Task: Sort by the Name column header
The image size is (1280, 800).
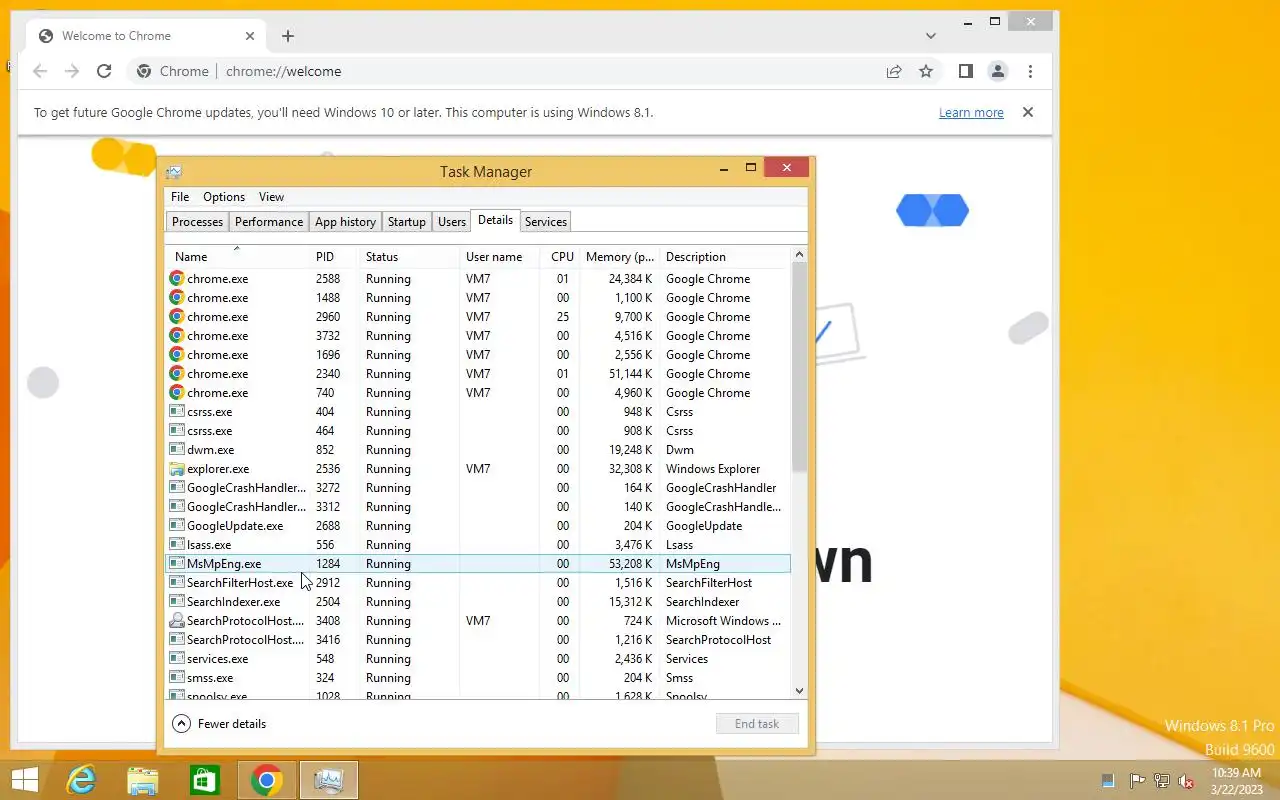Action: tap(237, 257)
